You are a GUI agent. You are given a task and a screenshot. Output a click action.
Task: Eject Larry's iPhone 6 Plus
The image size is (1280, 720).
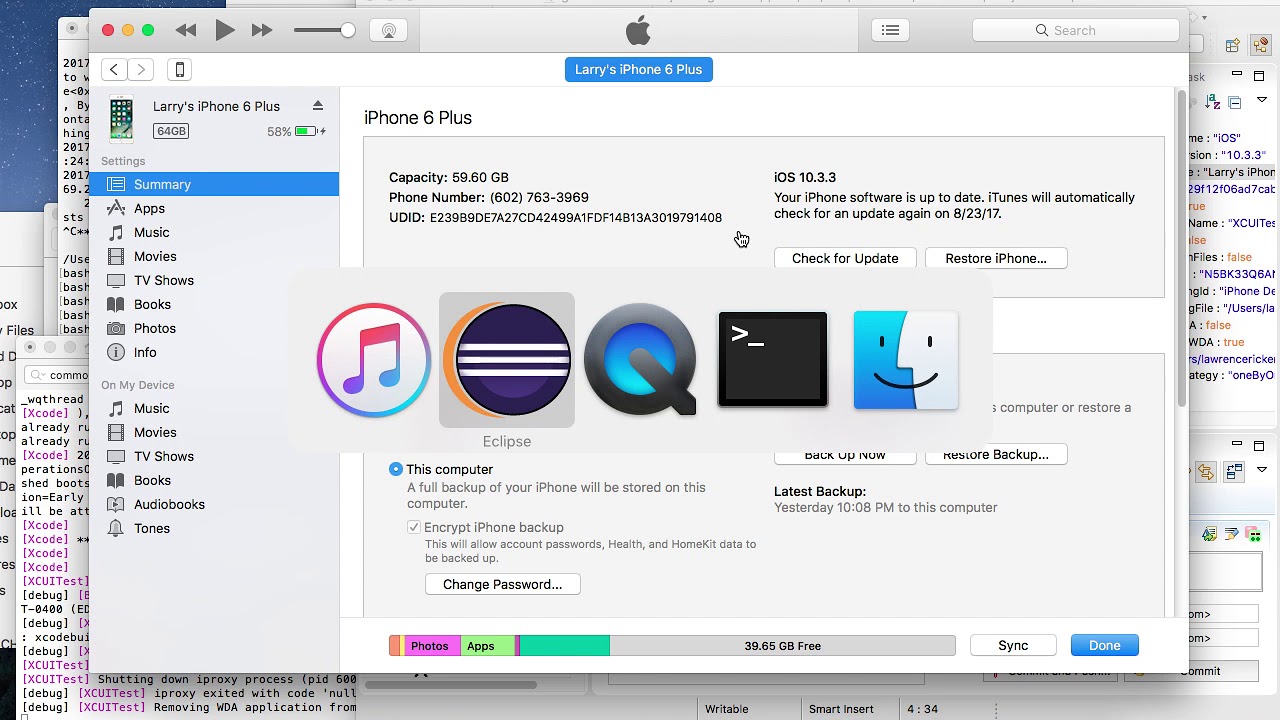pyautogui.click(x=318, y=106)
